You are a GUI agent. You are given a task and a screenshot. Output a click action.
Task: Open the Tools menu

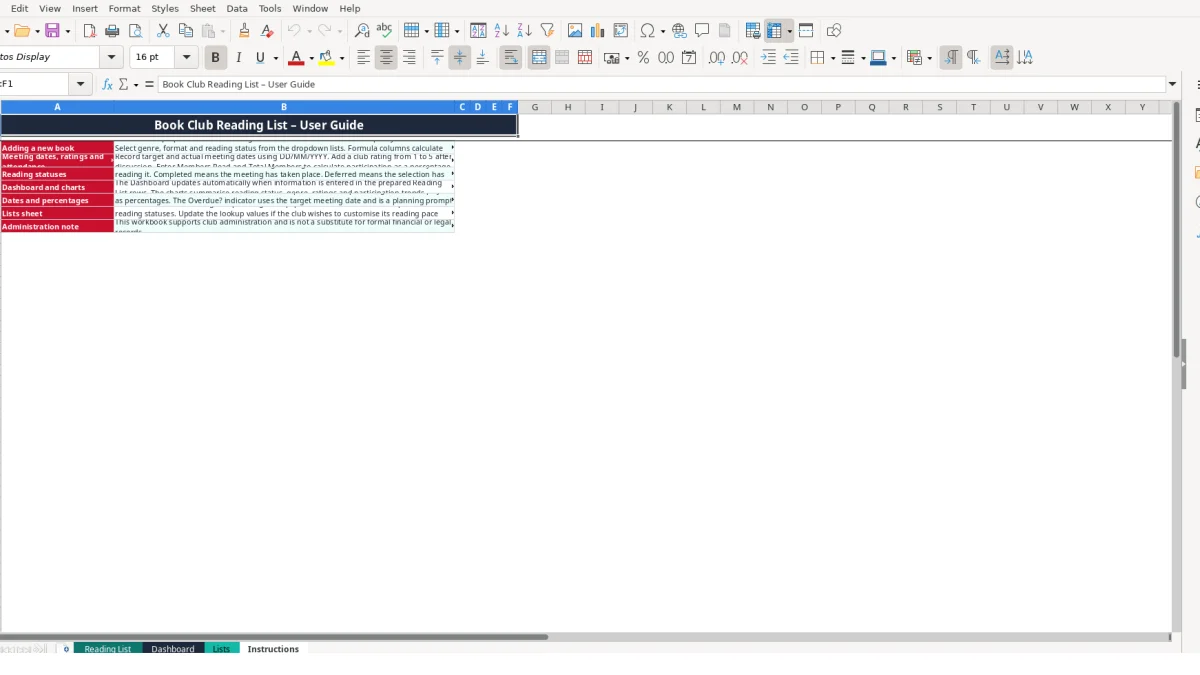point(270,8)
